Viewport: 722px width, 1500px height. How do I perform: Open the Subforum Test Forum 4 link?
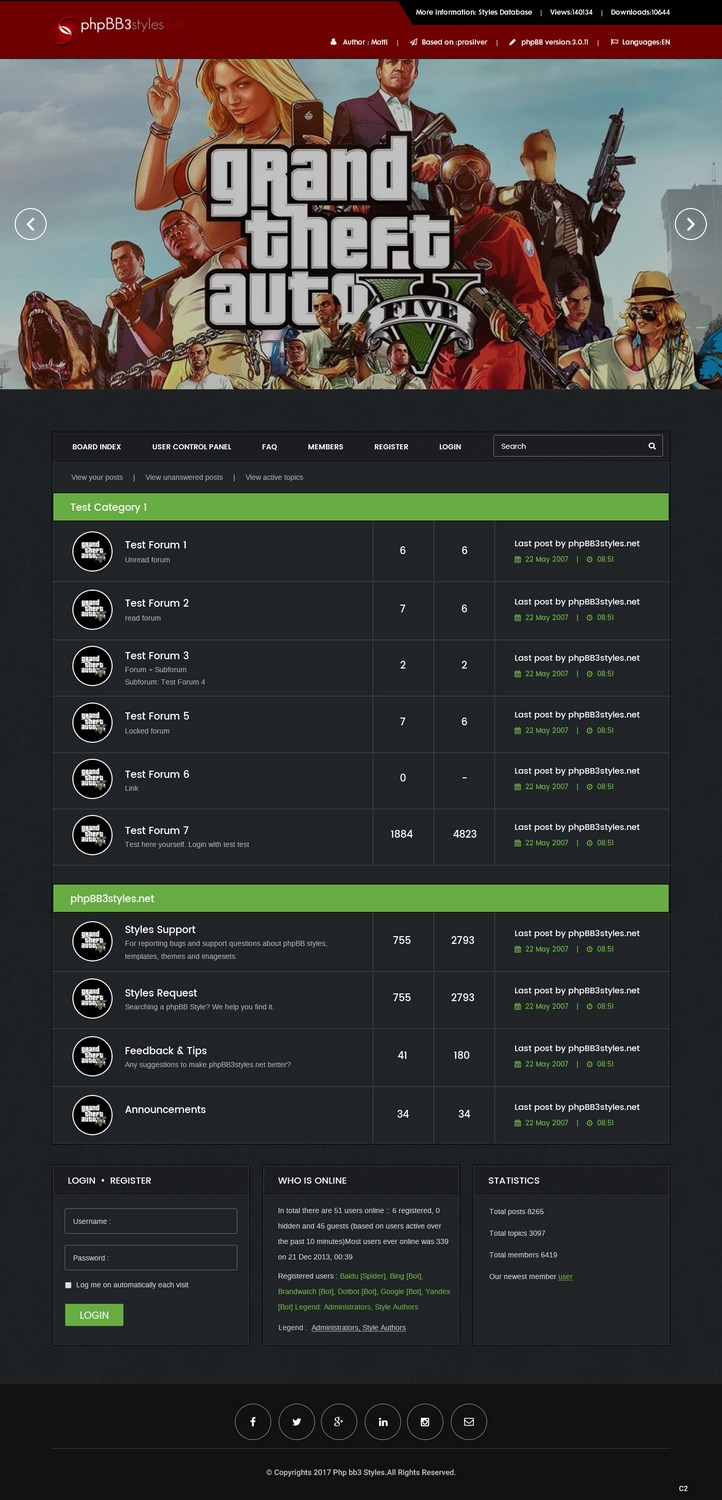pyautogui.click(x=183, y=682)
